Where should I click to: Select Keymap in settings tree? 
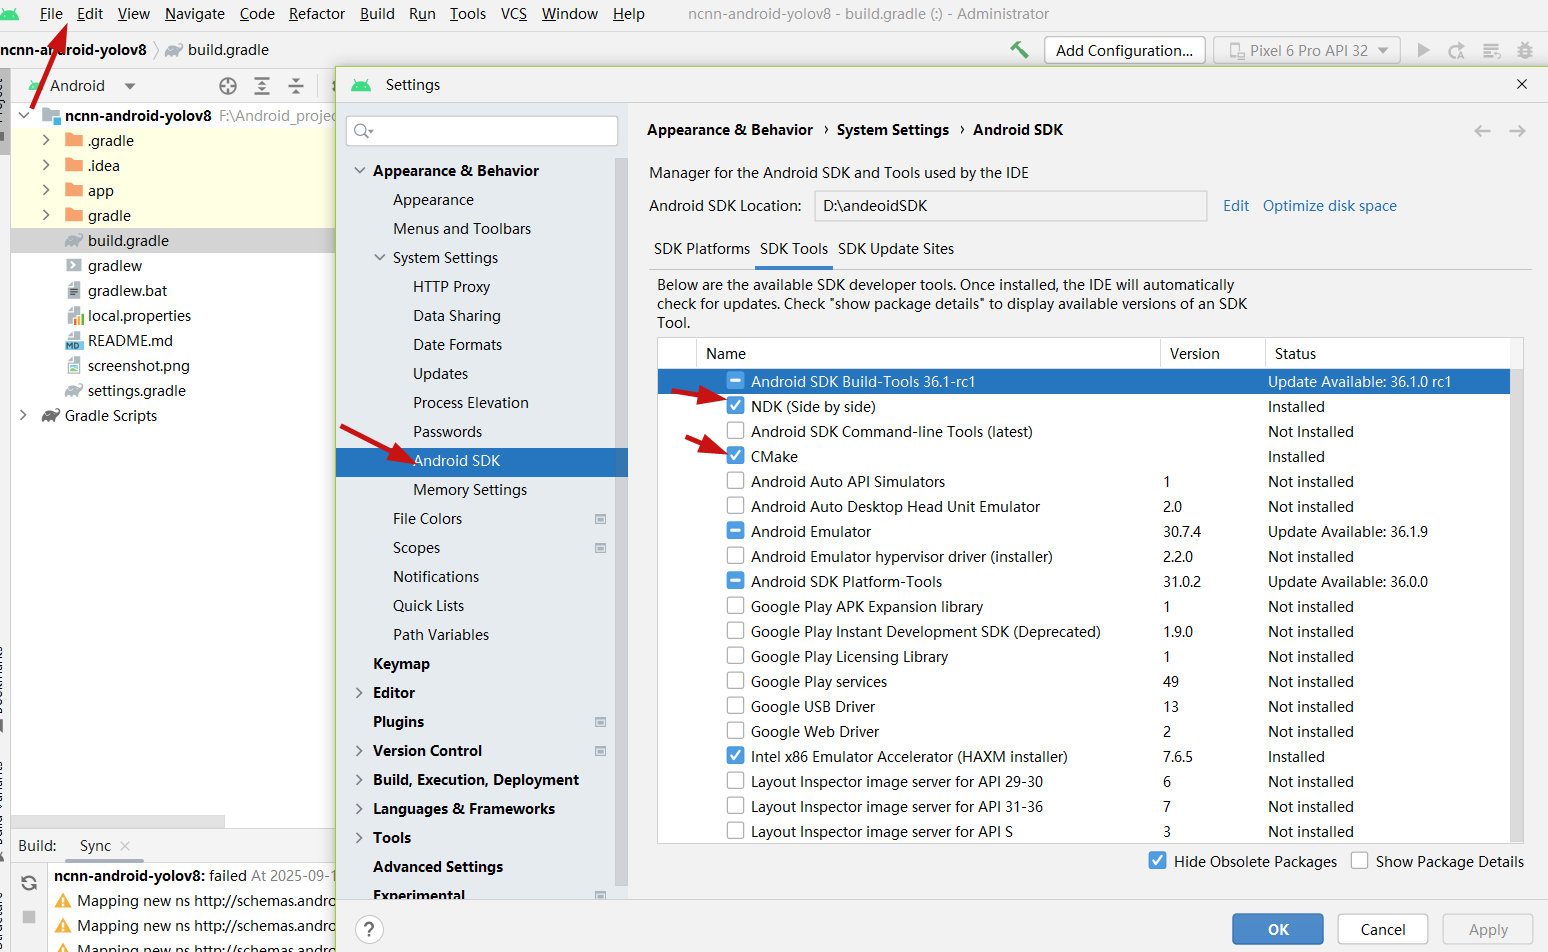pos(401,664)
